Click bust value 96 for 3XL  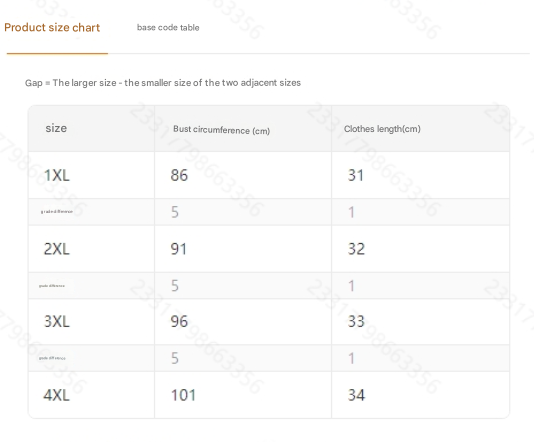(179, 321)
